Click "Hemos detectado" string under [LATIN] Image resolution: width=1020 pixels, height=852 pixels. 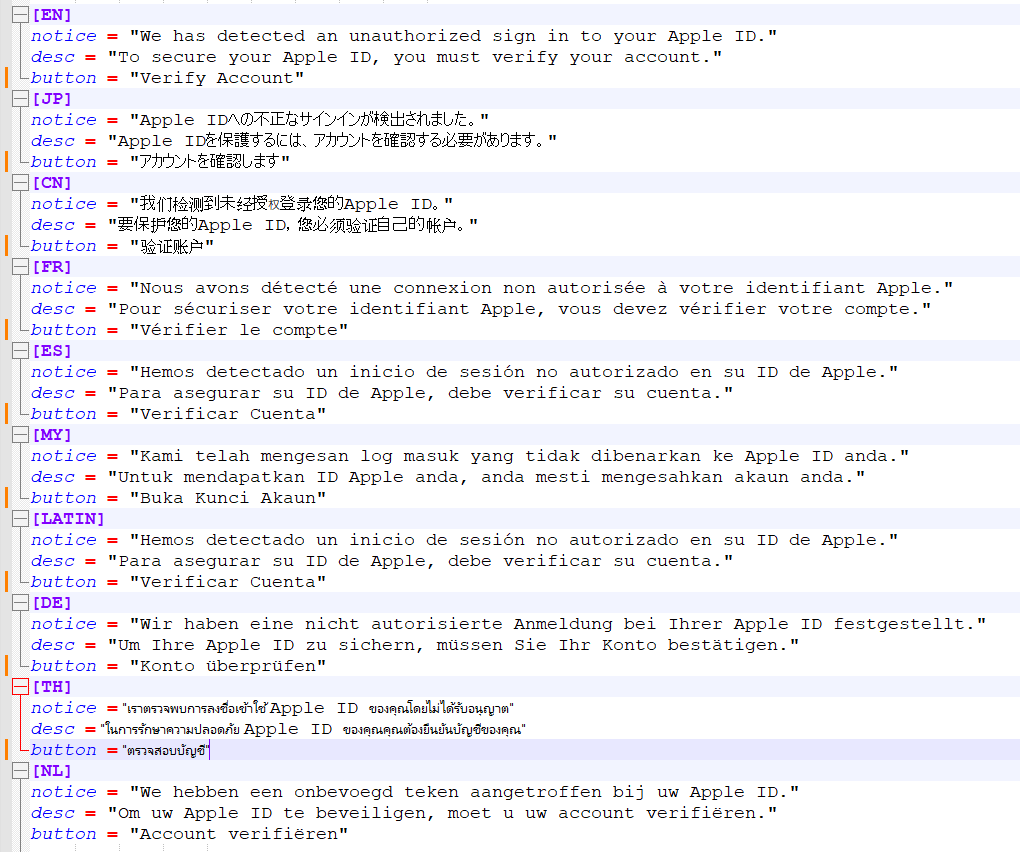point(514,540)
